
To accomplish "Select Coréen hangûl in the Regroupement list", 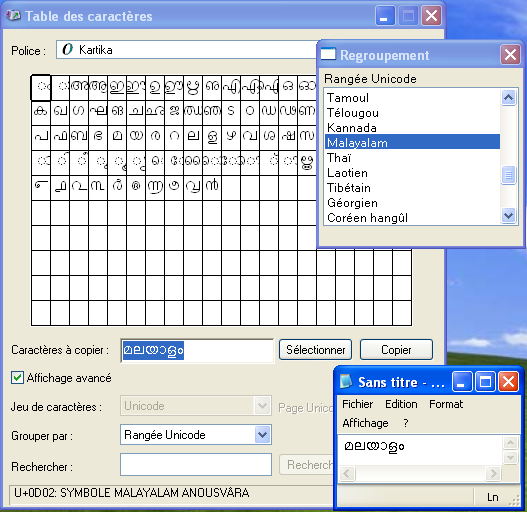I will [412, 218].
